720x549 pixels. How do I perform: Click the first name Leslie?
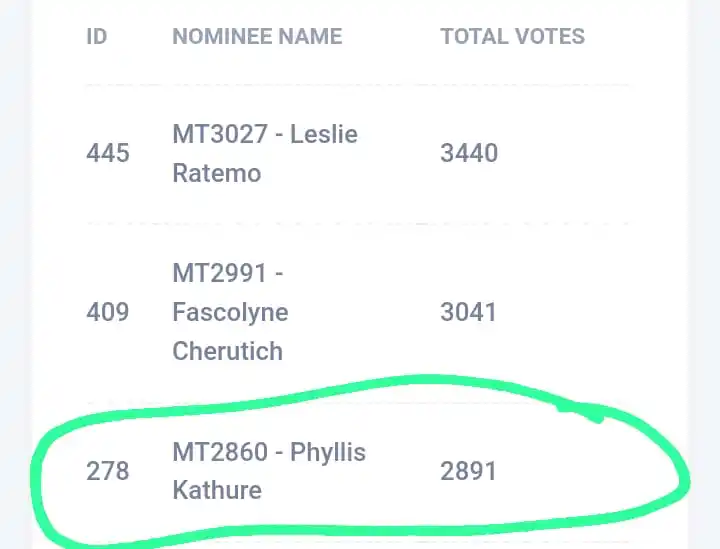(324, 134)
